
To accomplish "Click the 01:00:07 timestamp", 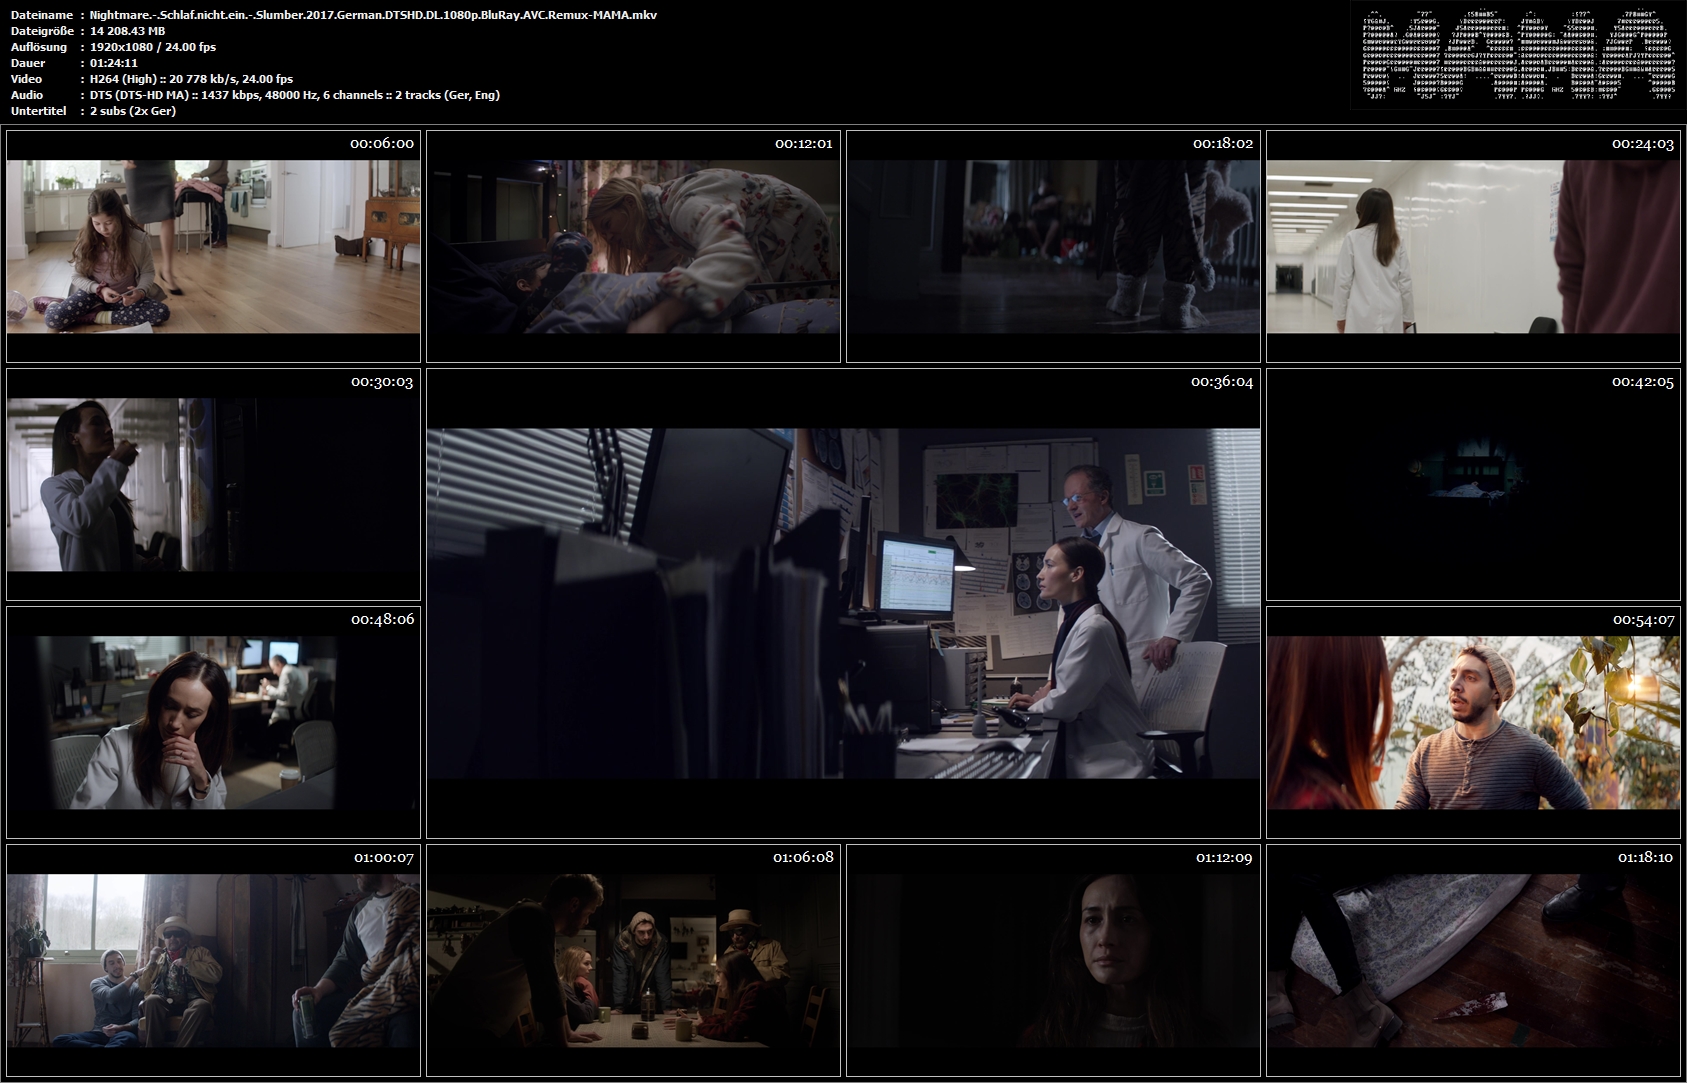I will [383, 858].
